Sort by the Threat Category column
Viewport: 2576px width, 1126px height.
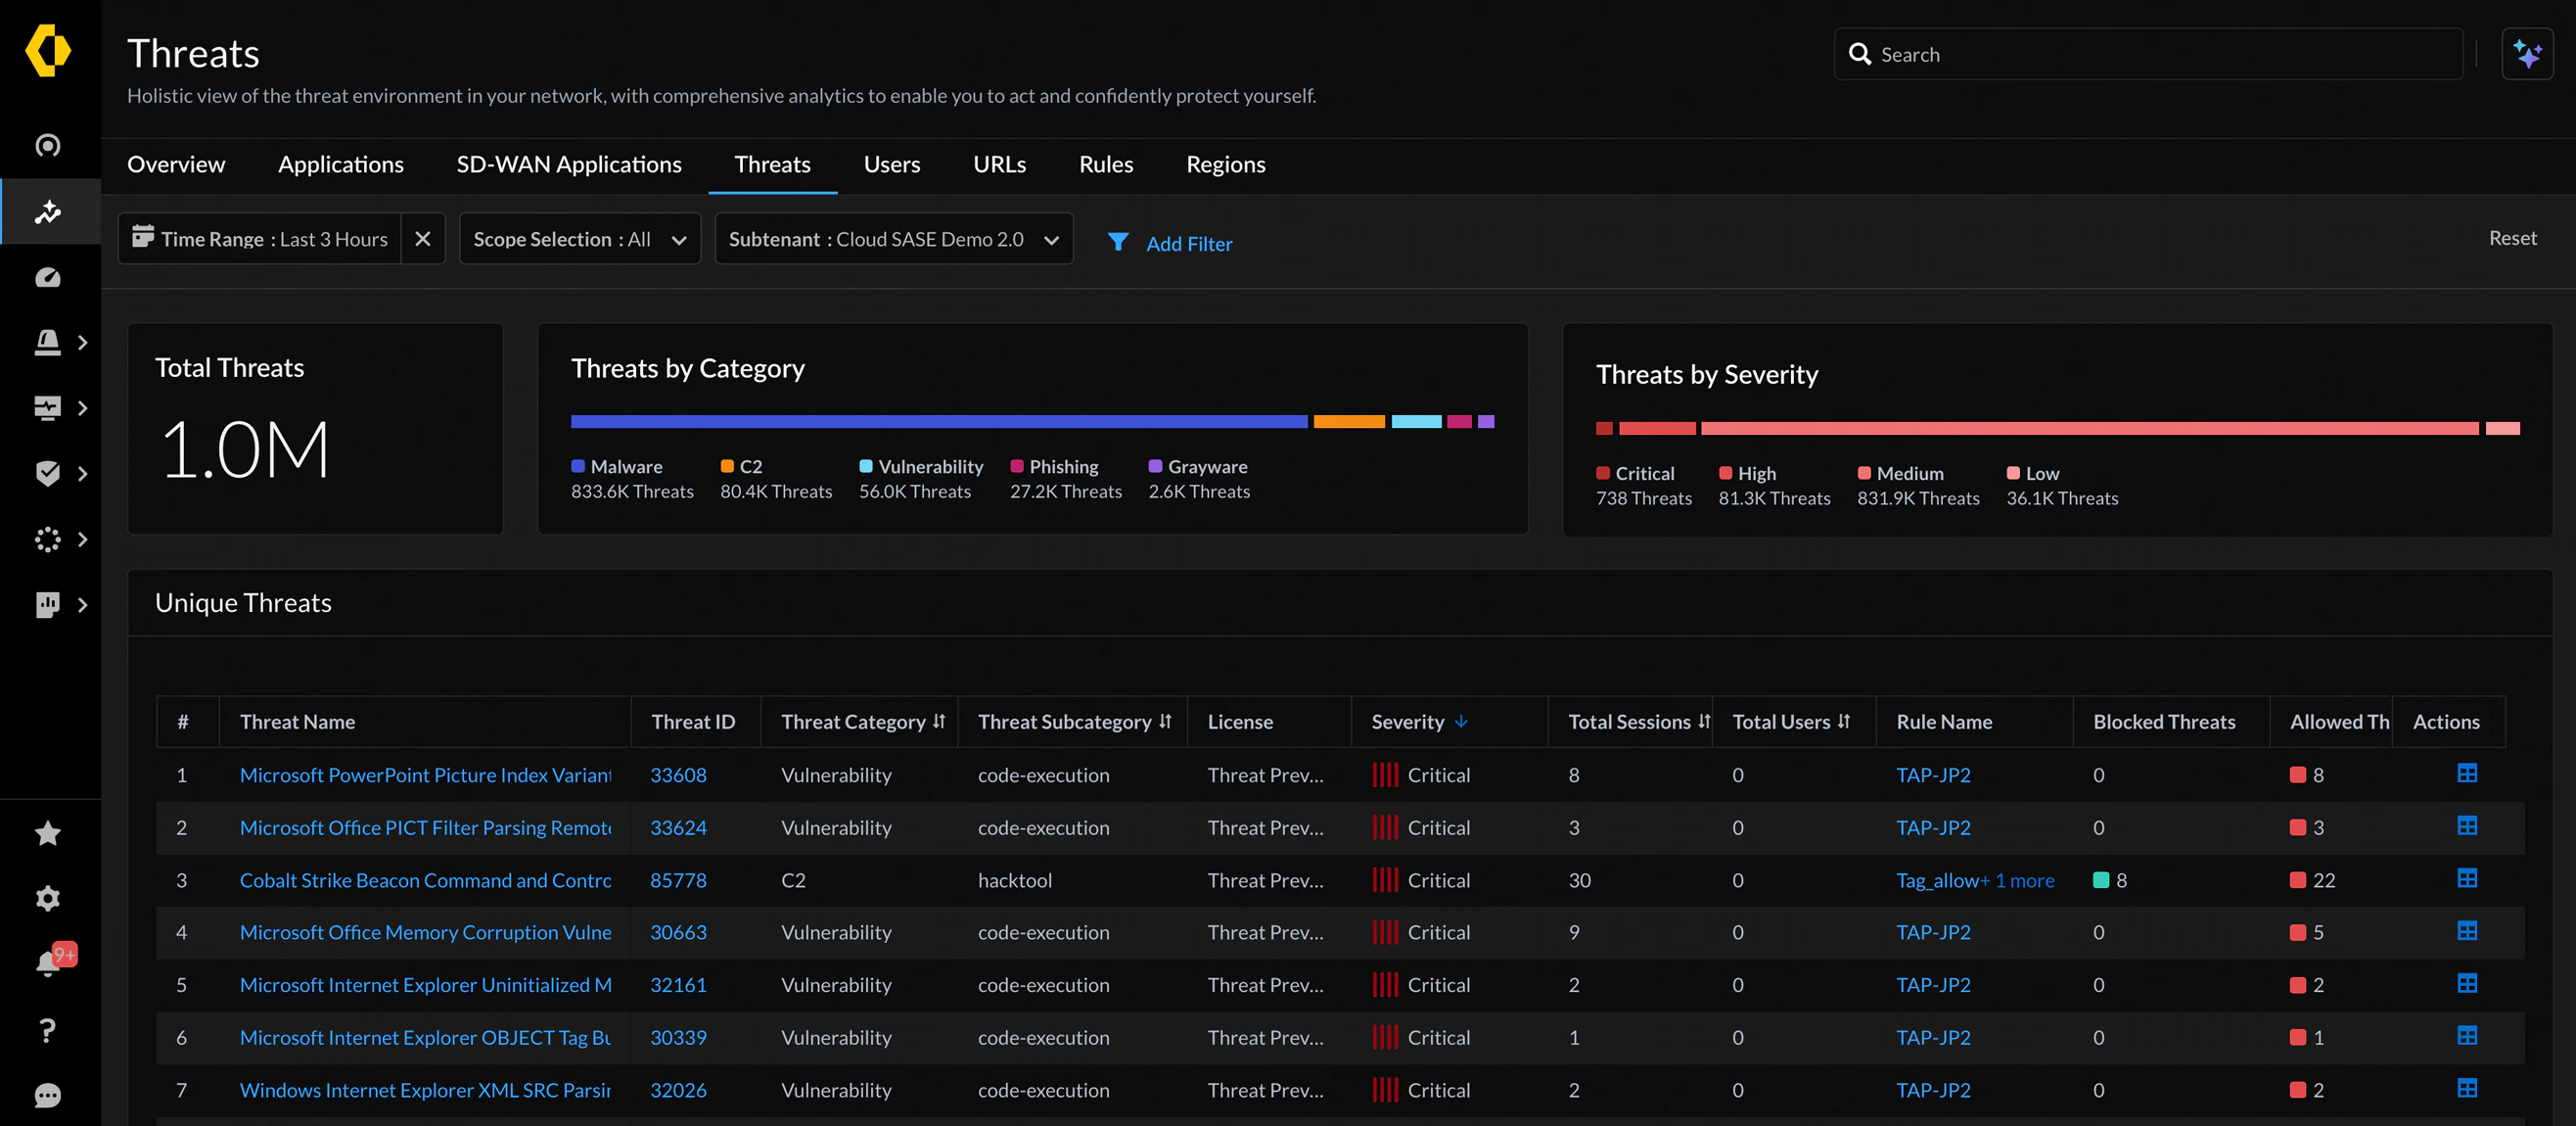pos(938,721)
